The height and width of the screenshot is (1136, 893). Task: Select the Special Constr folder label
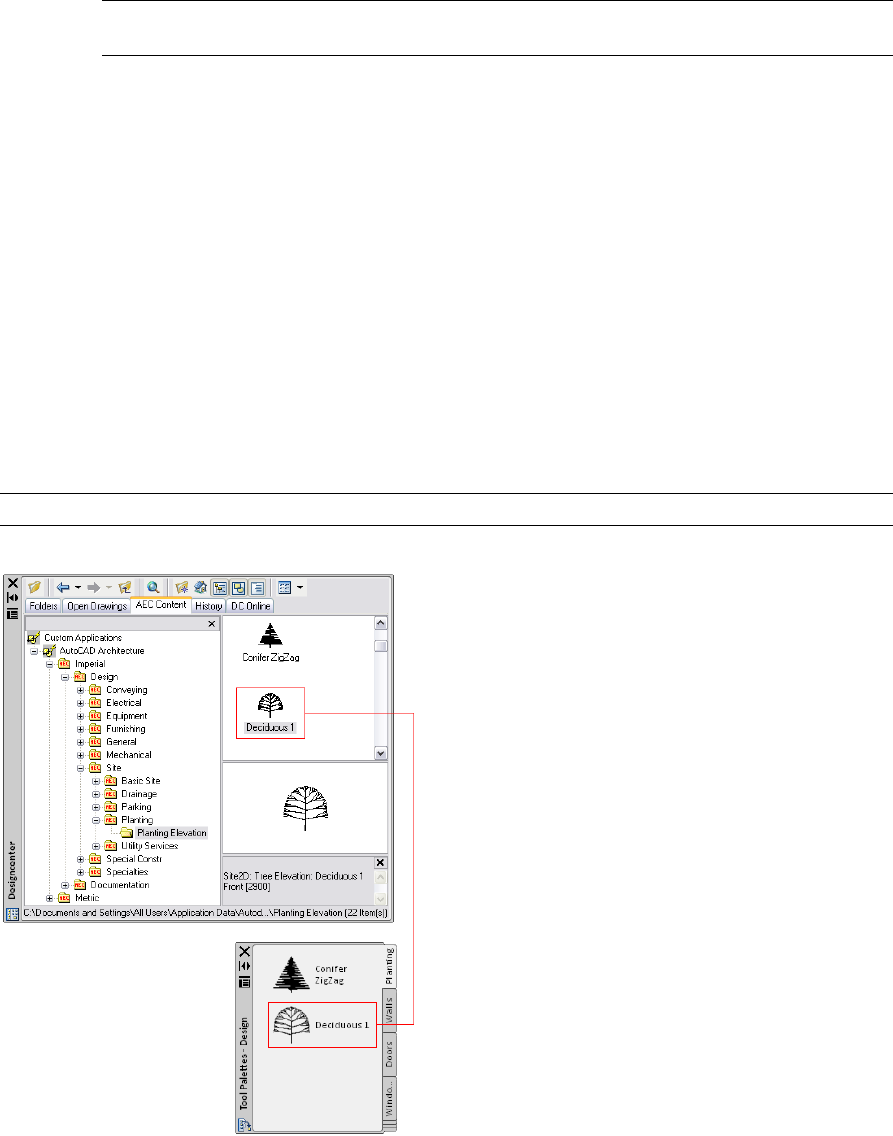[134, 859]
